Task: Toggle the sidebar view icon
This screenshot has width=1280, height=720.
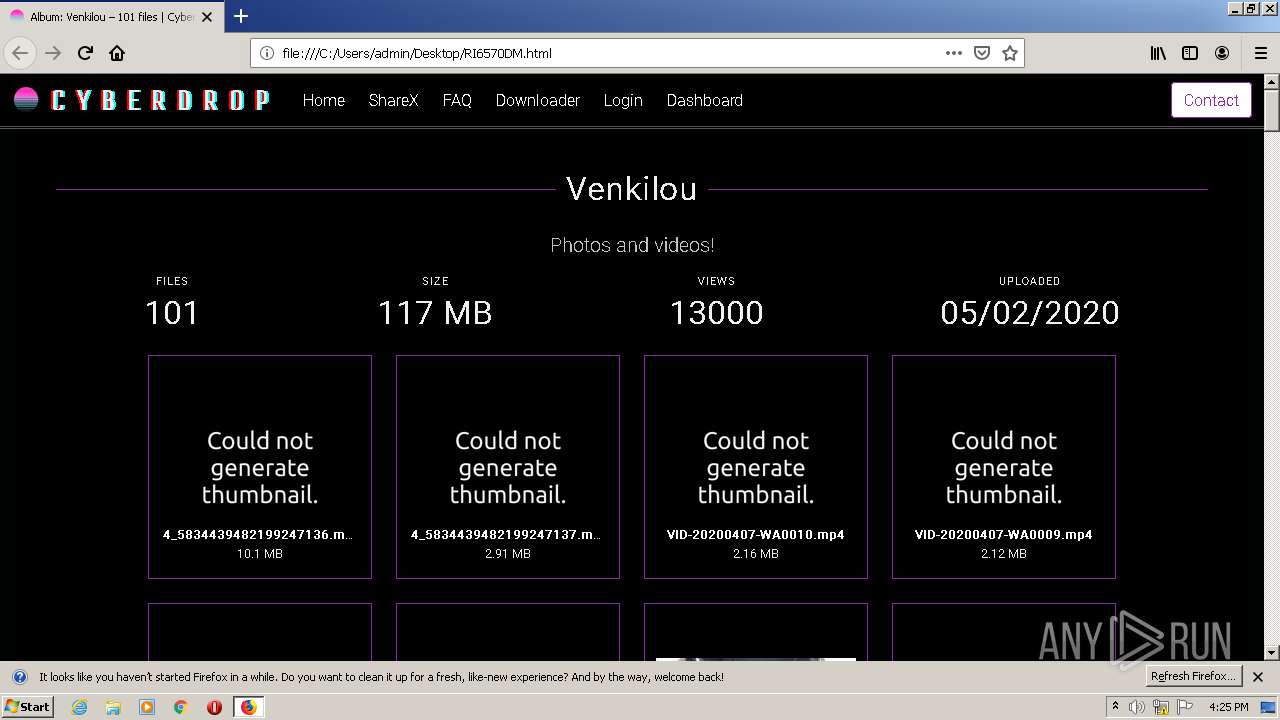Action: point(1190,53)
